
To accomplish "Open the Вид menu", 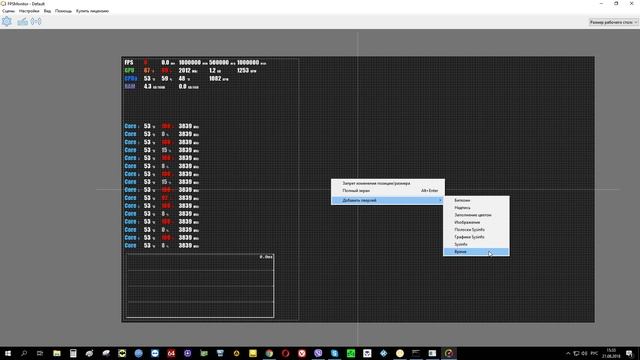I will 47,11.
